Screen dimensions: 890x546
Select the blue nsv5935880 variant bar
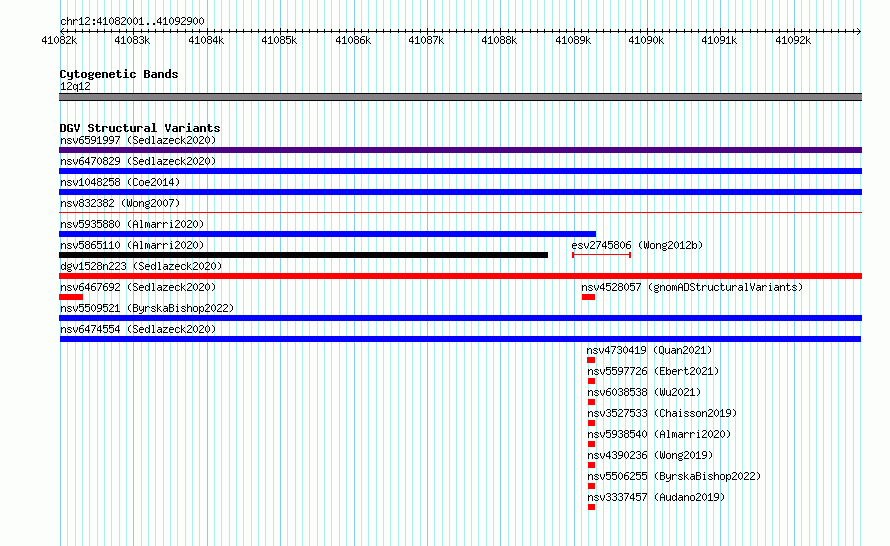tap(328, 234)
